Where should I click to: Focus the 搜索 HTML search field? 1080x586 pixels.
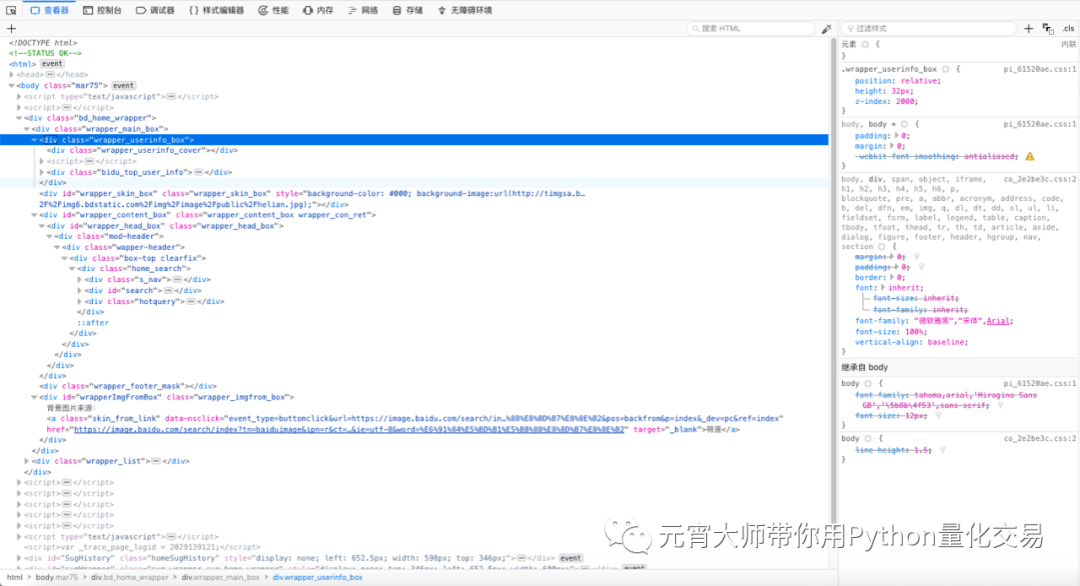(751, 28)
